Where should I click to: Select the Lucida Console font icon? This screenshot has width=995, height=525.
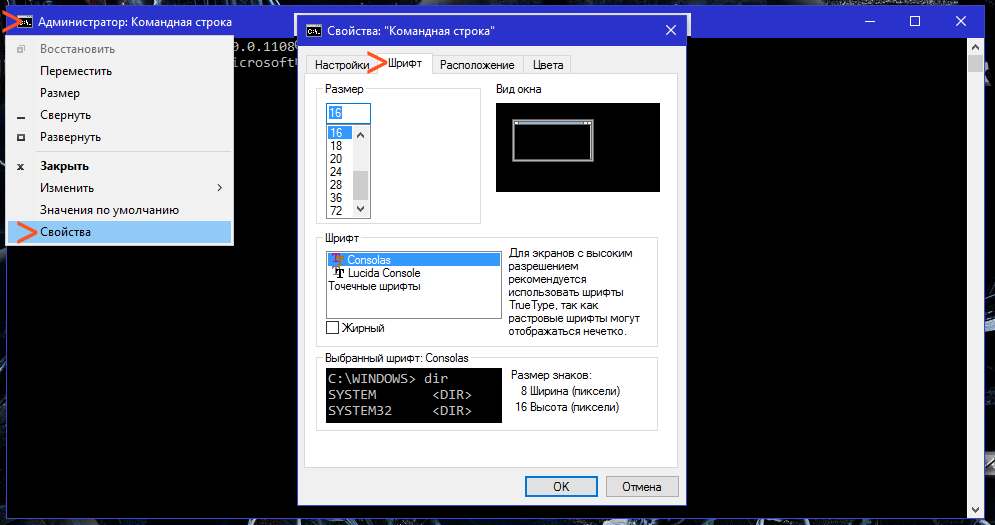tap(339, 273)
